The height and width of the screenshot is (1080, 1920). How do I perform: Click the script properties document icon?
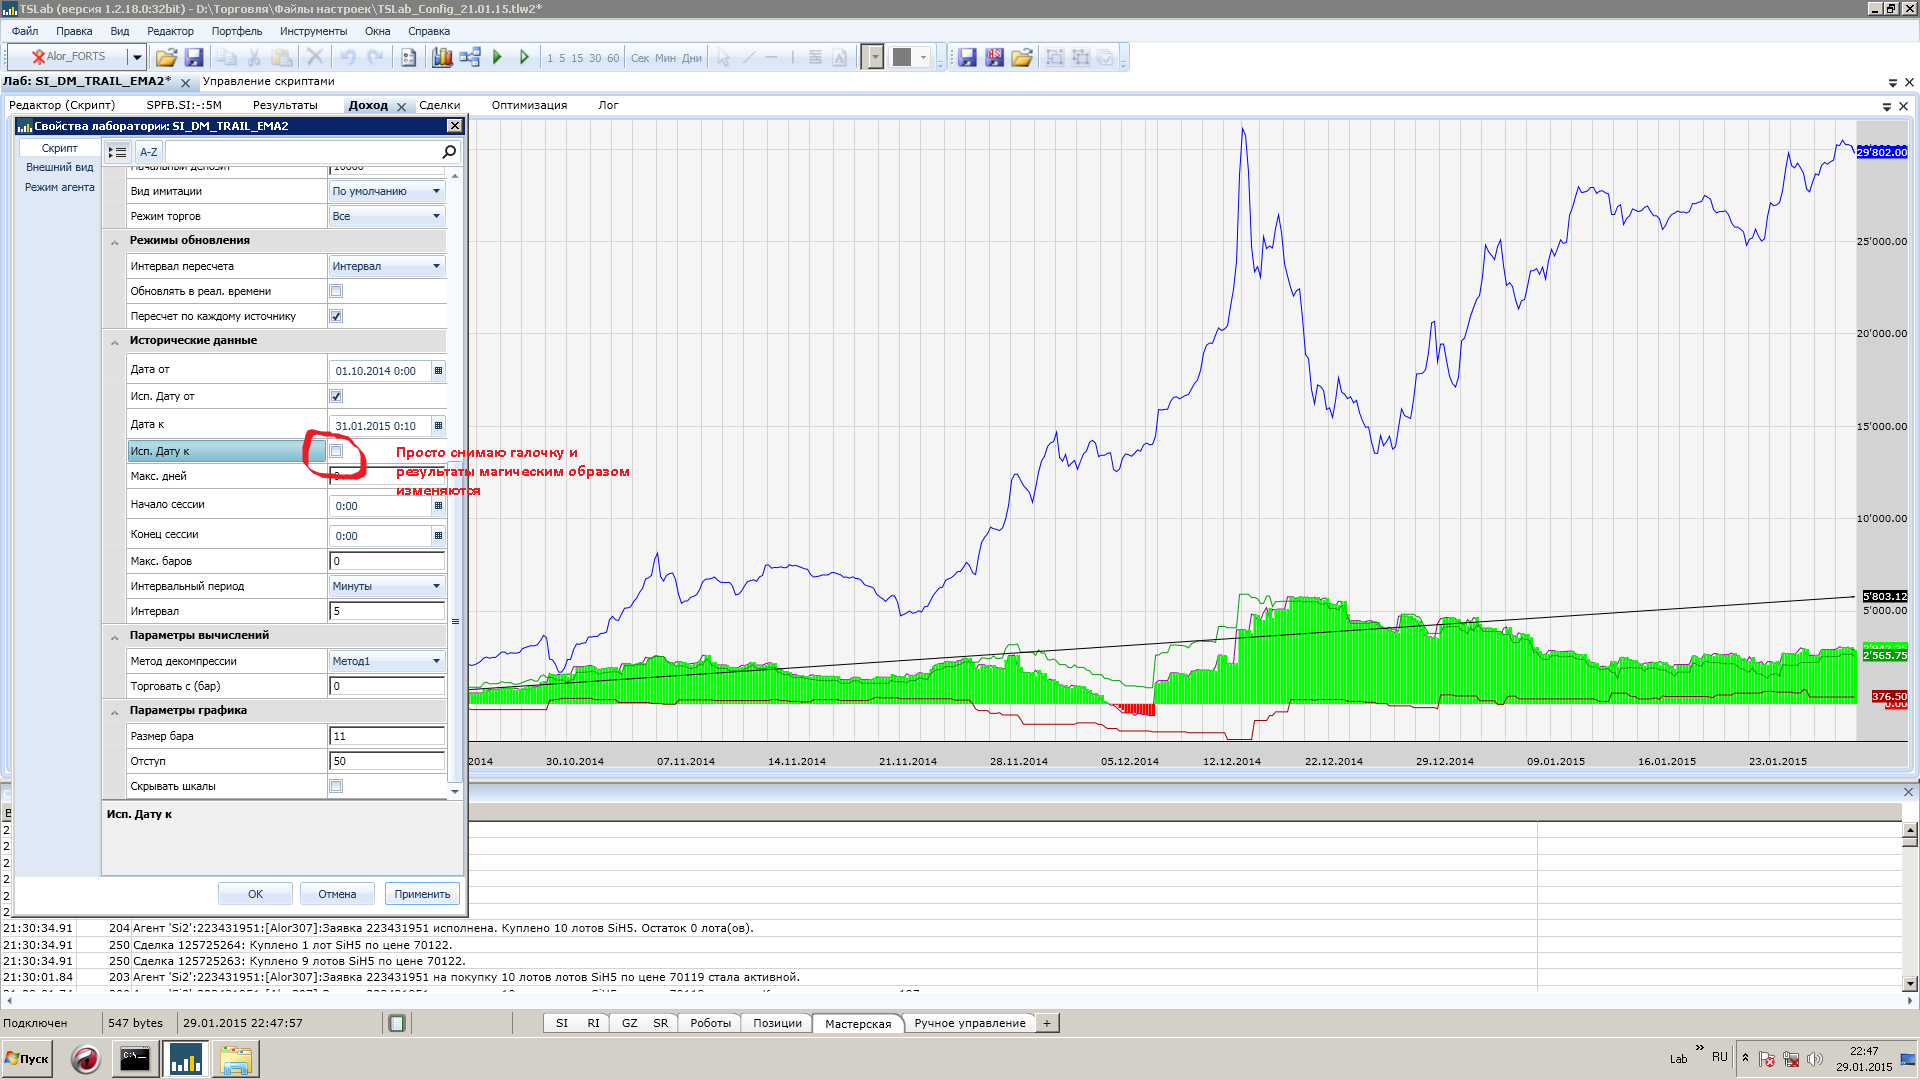408,57
